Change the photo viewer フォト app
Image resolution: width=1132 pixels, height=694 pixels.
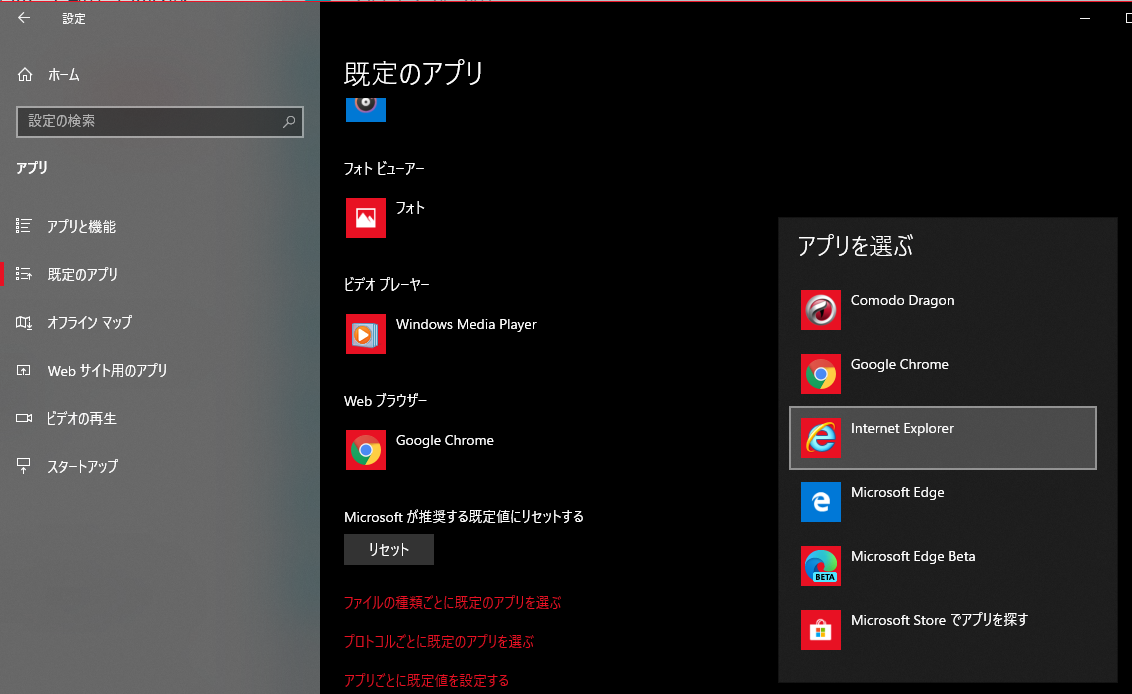[410, 208]
